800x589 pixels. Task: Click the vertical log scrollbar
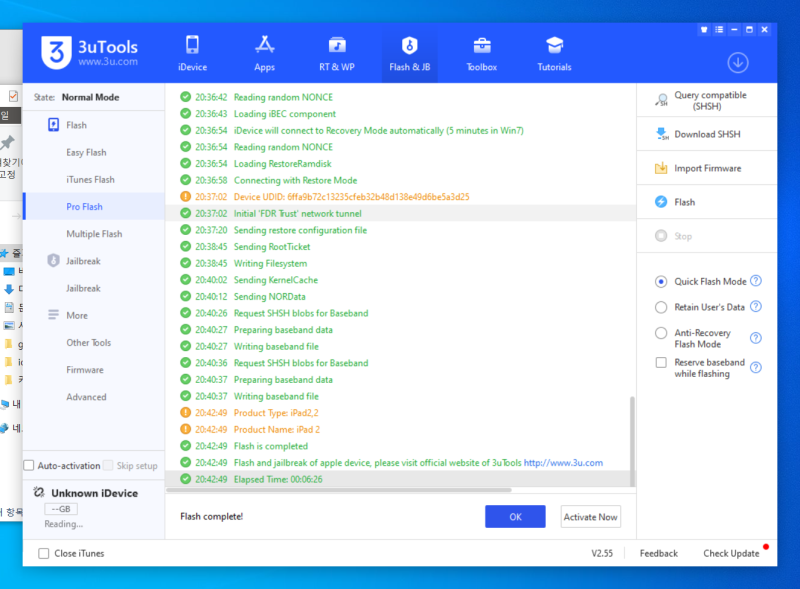pyautogui.click(x=632, y=441)
